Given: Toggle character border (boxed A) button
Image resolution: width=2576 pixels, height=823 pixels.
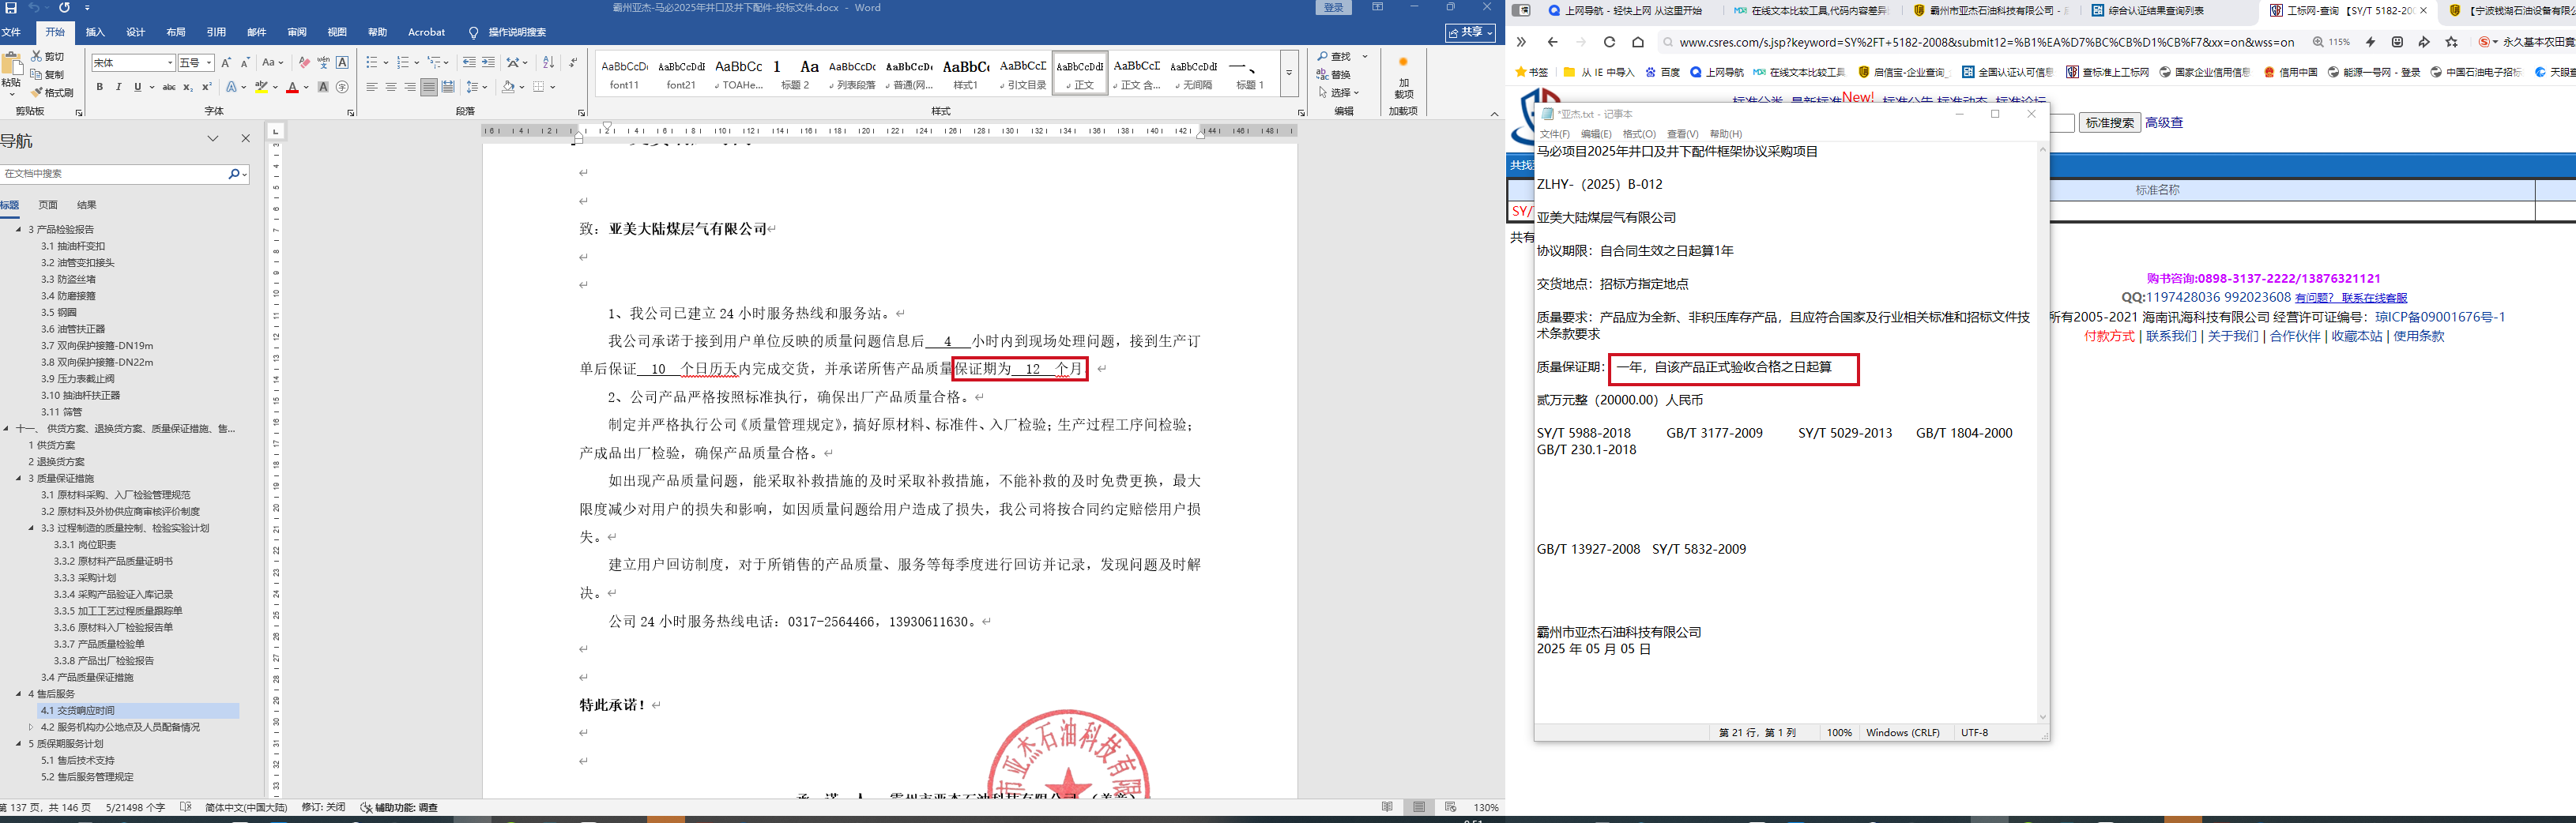Looking at the screenshot, I should tap(342, 62).
